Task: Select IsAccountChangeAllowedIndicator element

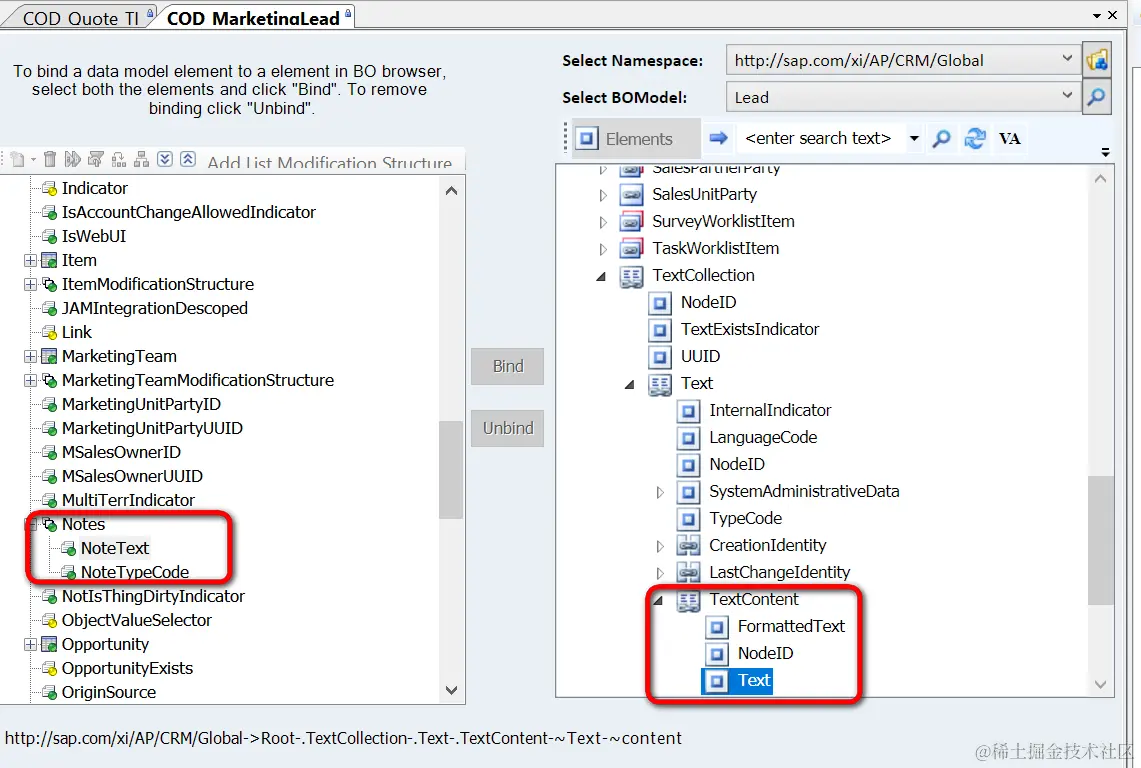Action: pos(188,212)
